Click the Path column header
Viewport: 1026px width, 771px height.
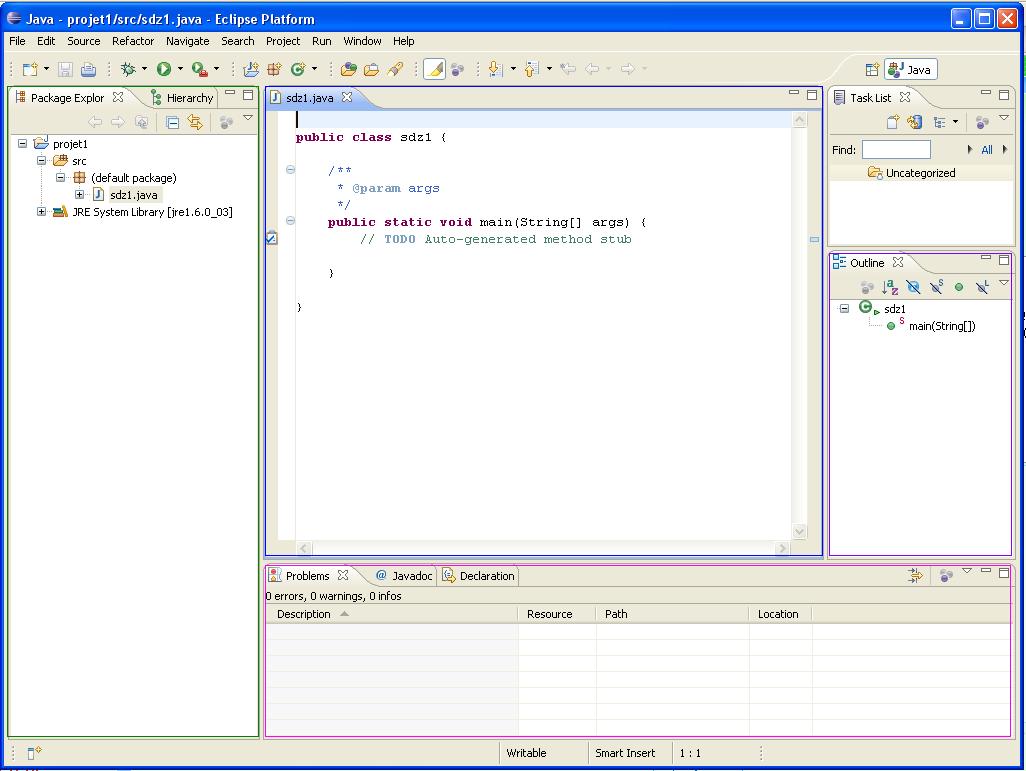point(673,614)
